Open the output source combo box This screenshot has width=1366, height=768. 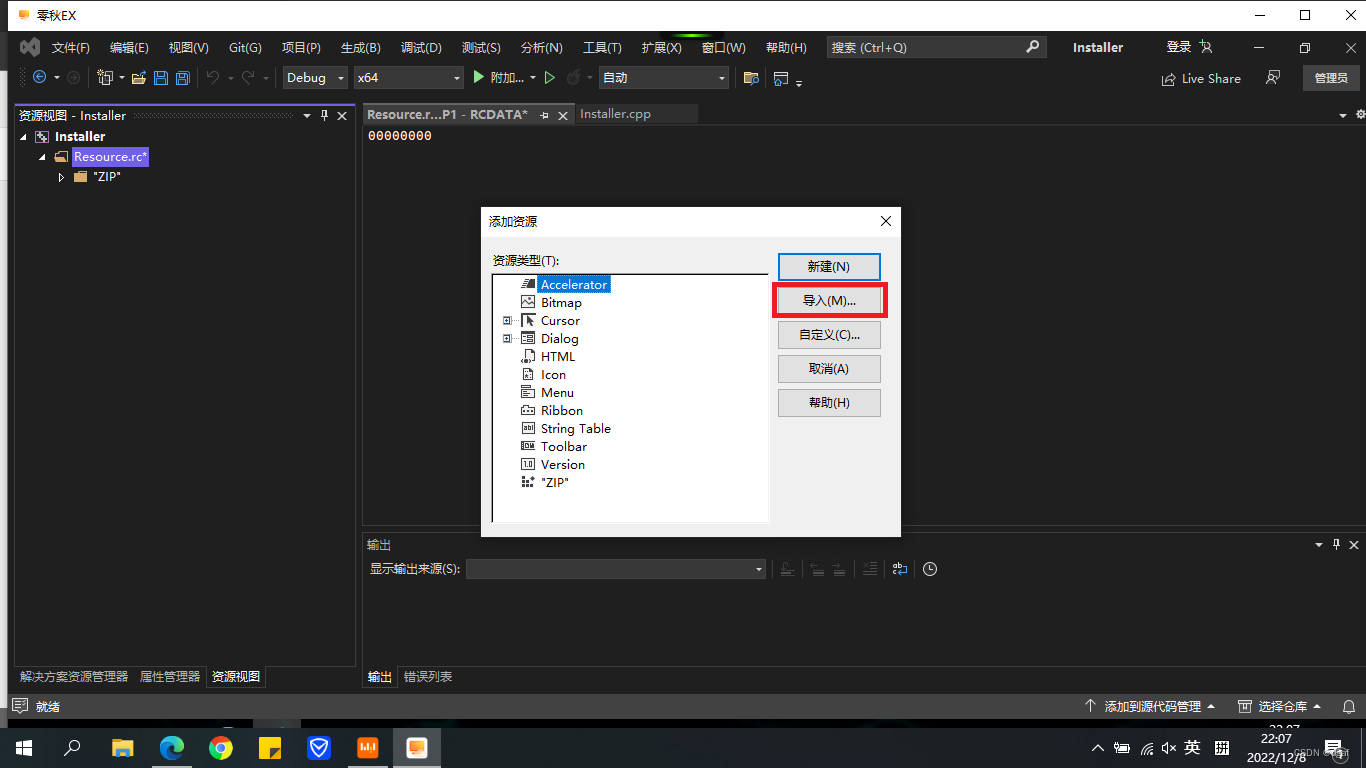pos(616,569)
